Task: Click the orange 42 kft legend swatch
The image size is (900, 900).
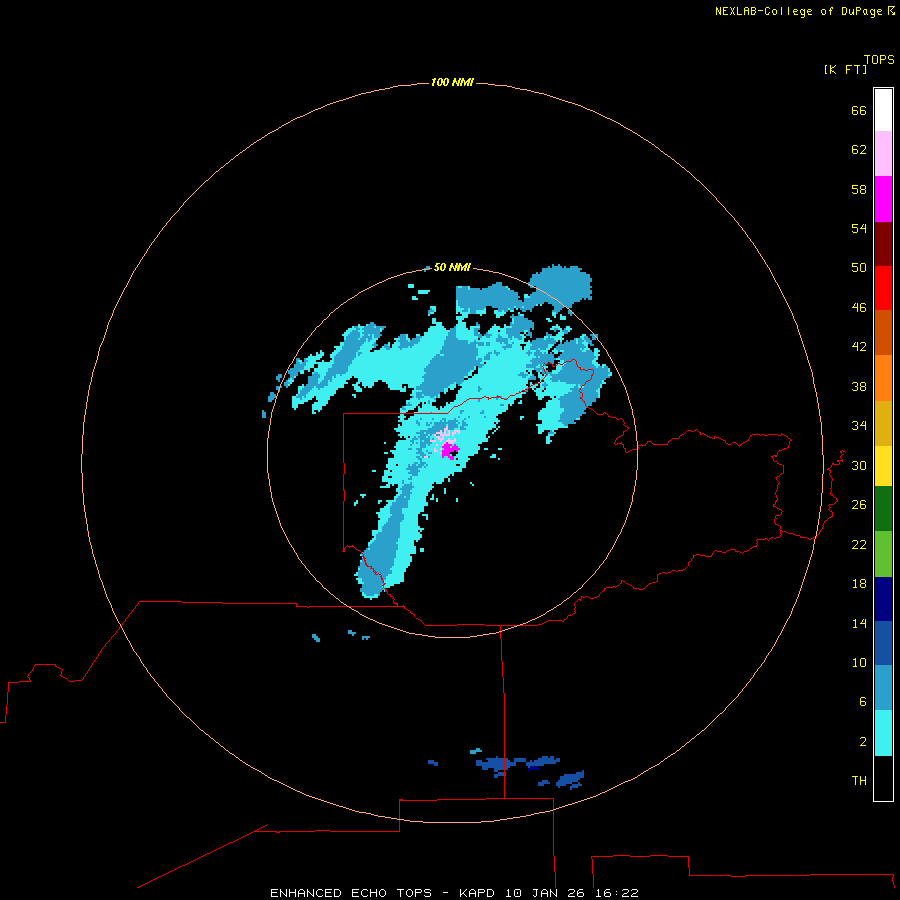Action: tap(883, 378)
